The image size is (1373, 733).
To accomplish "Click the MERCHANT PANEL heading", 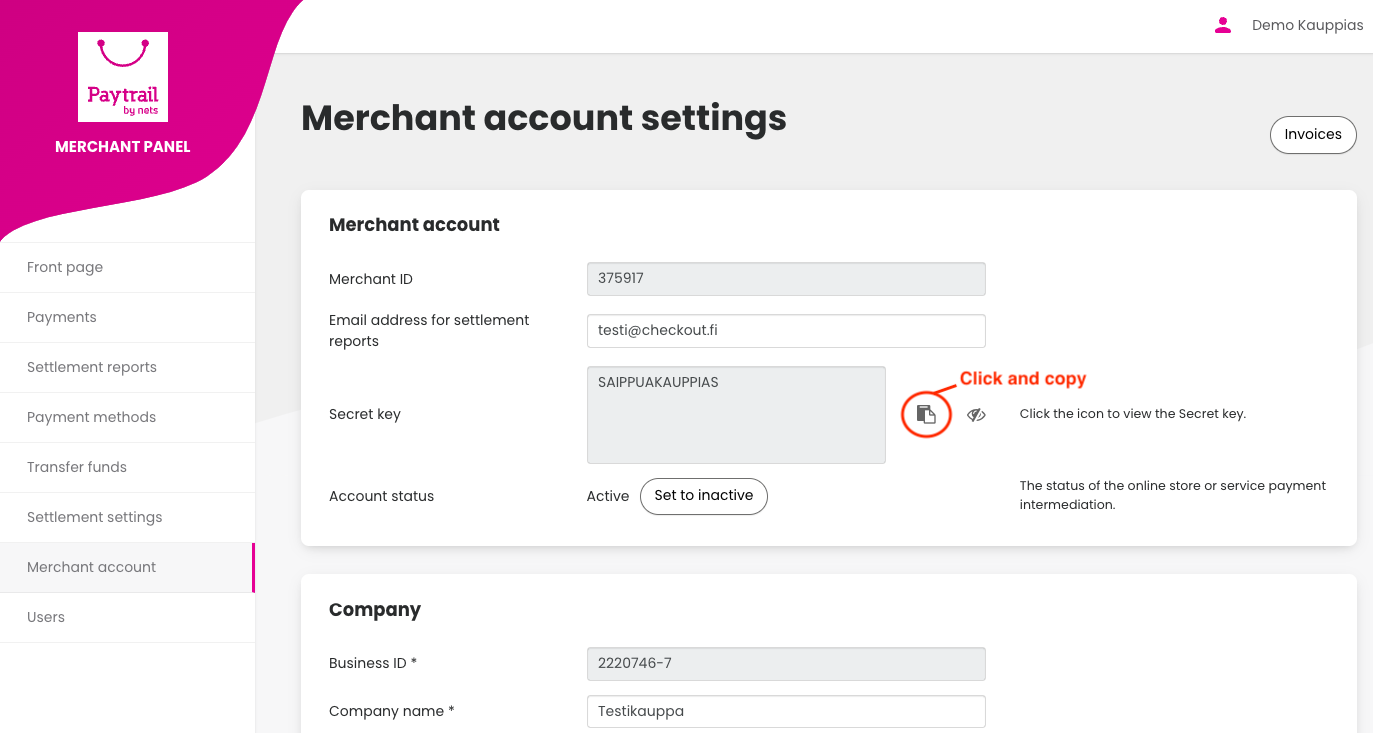I will click(123, 147).
